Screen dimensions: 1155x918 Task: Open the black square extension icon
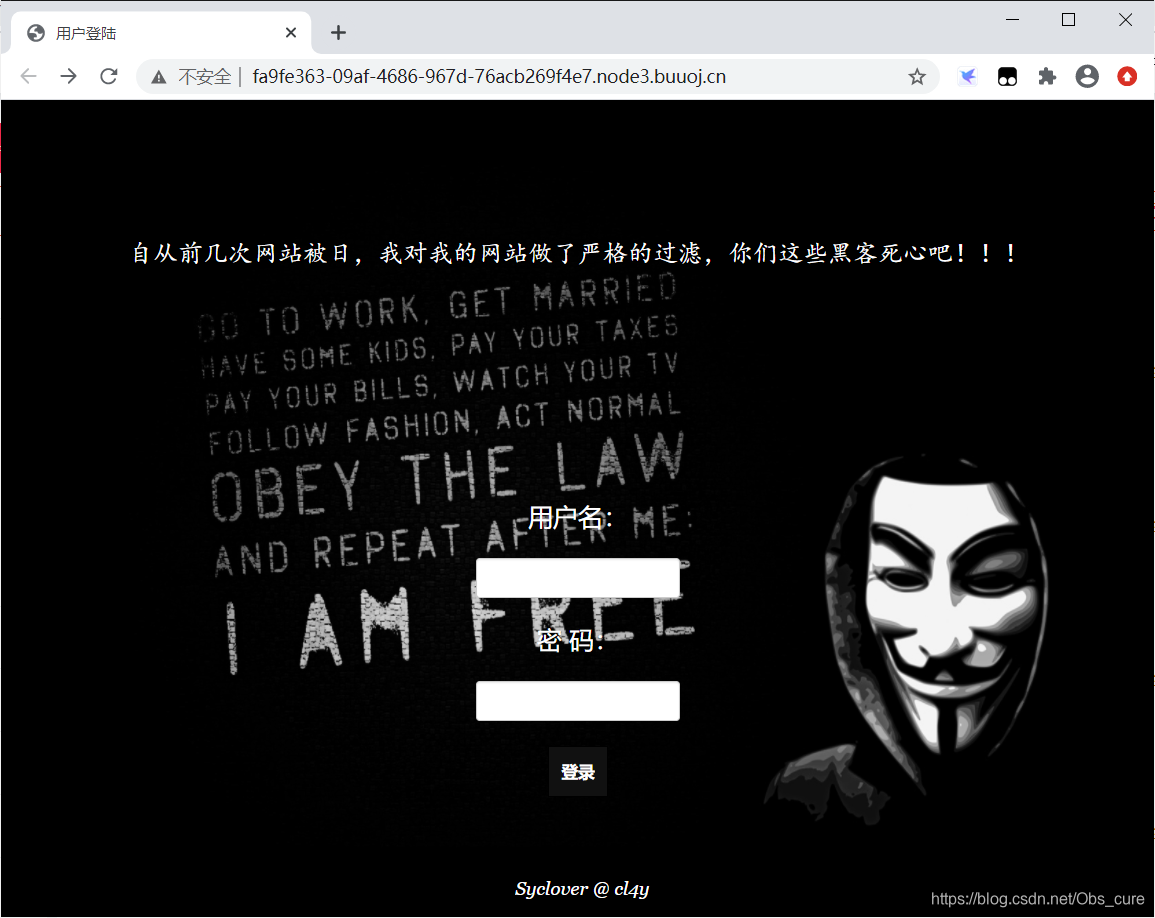[x=1007, y=77]
